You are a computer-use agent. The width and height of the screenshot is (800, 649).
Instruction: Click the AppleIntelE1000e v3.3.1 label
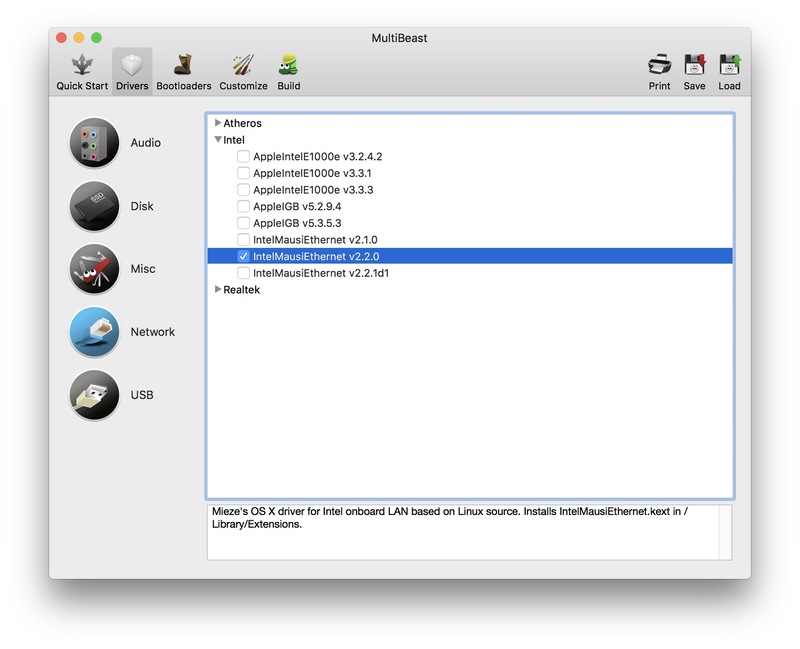312,173
